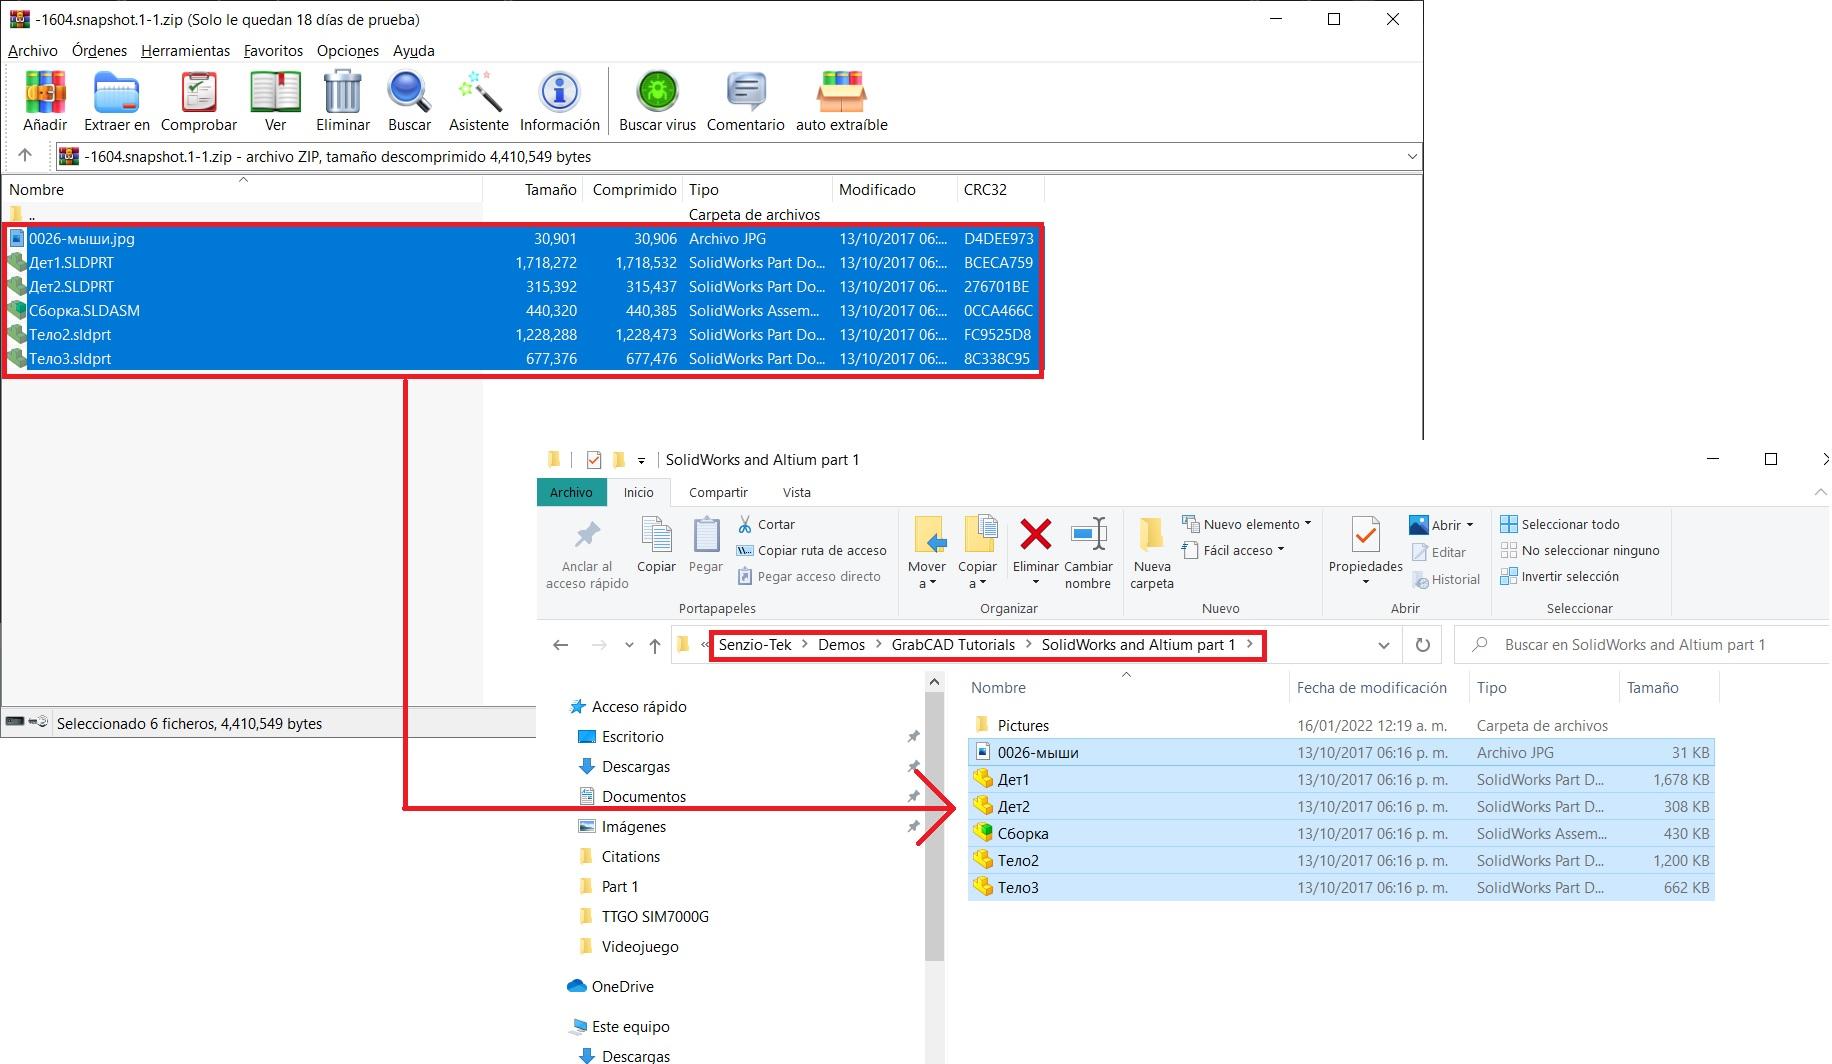Open recent locations chevron in Explorer

pos(629,645)
